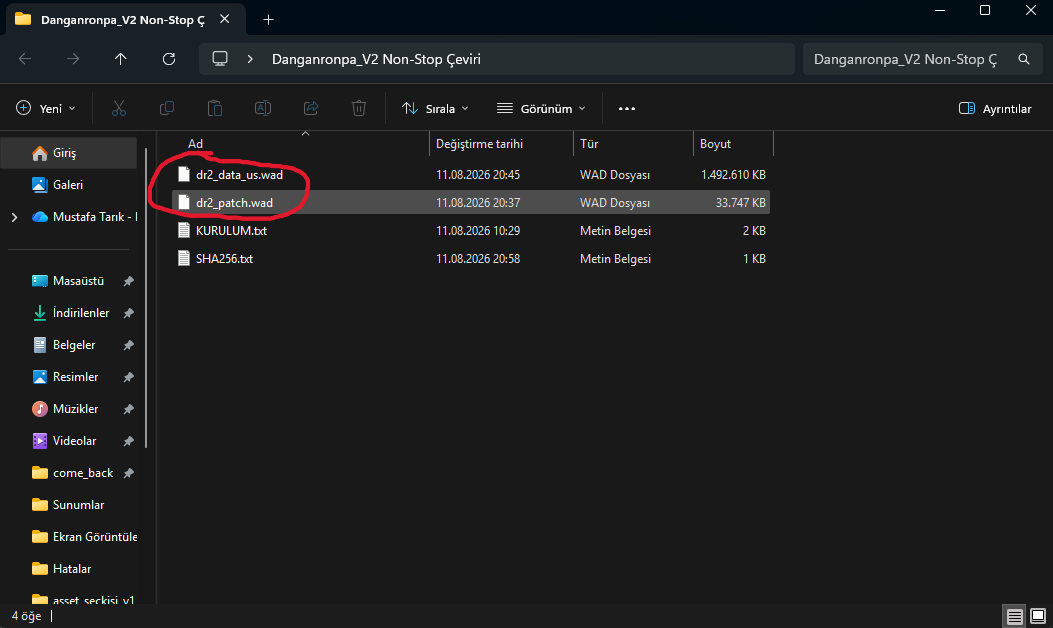Go up one folder level
This screenshot has width=1053, height=628.
click(x=121, y=59)
